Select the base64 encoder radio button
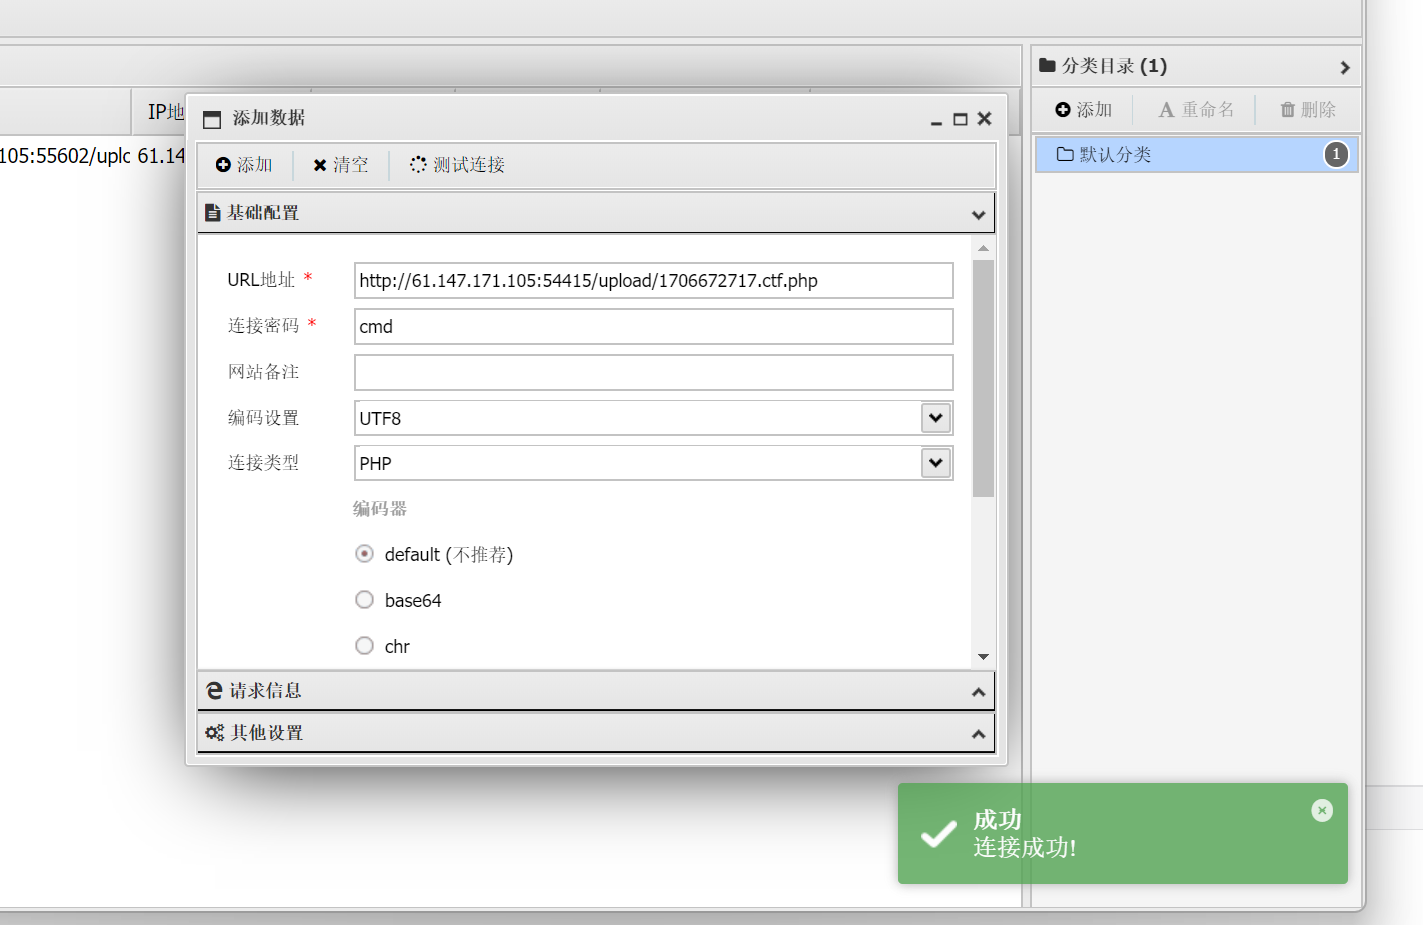This screenshot has width=1423, height=925. pos(365,600)
